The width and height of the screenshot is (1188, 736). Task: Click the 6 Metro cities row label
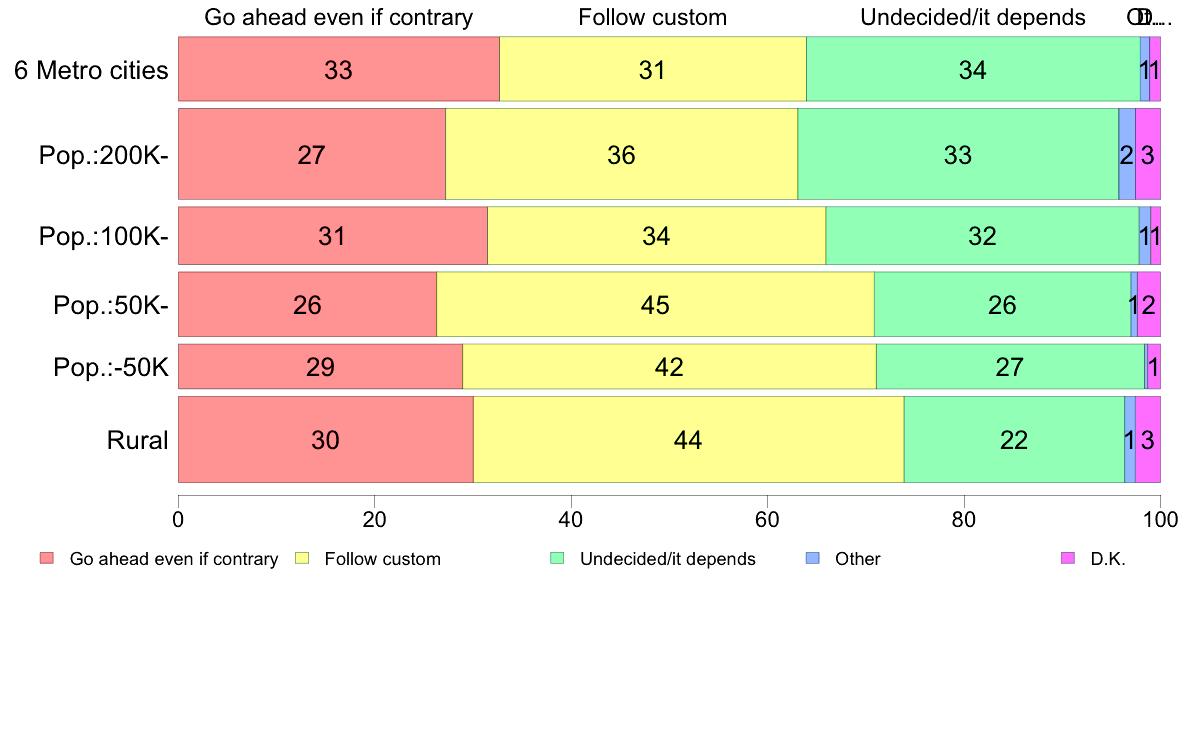(91, 70)
